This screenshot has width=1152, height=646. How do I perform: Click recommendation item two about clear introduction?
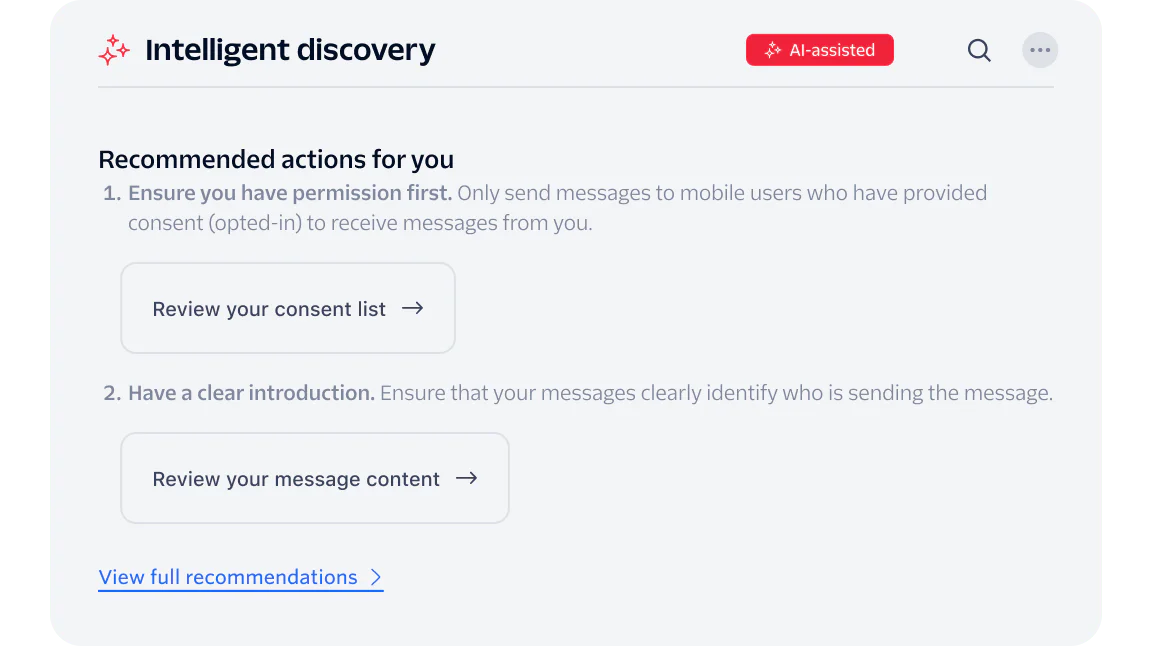[590, 392]
